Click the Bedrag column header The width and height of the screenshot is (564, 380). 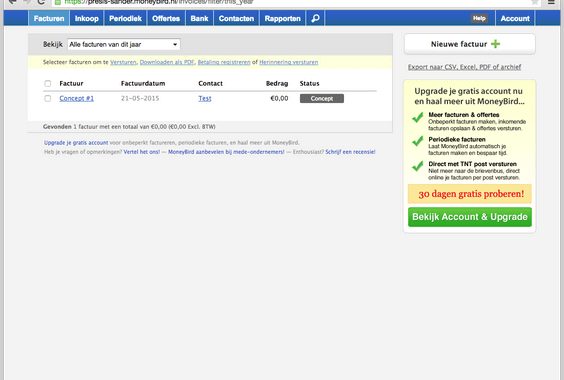[277, 83]
